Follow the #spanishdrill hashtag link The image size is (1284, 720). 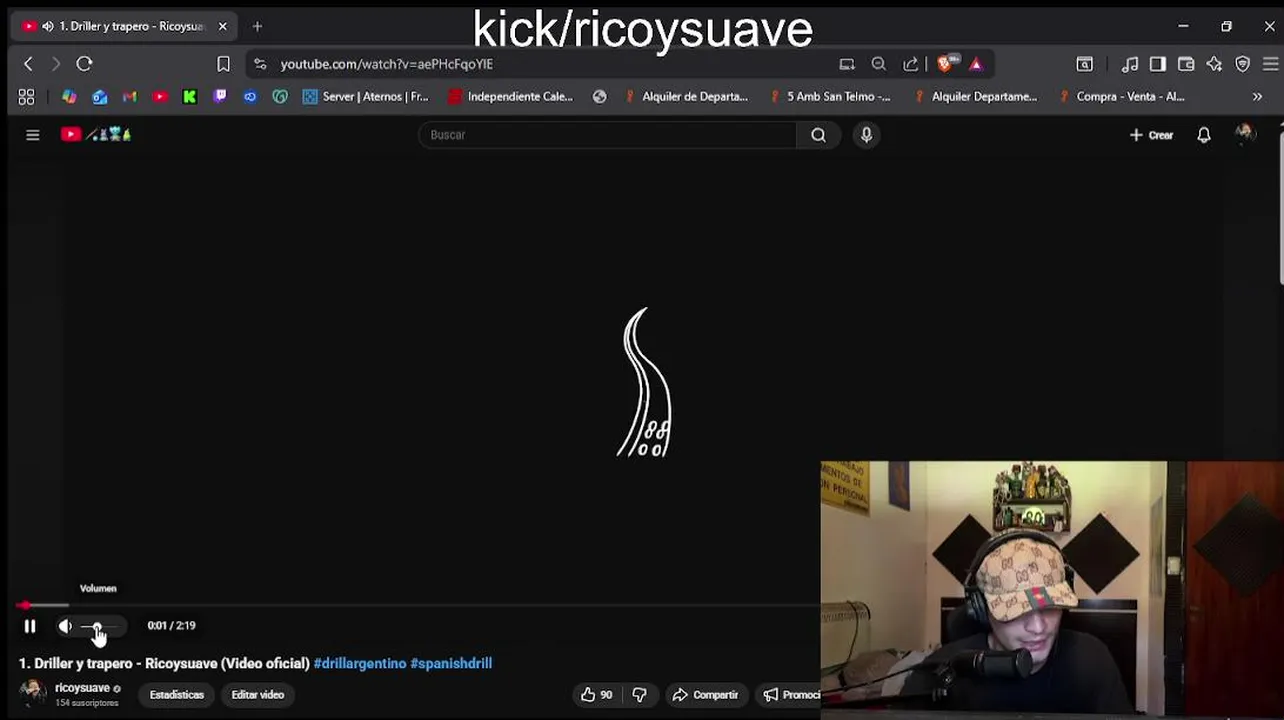[451, 663]
